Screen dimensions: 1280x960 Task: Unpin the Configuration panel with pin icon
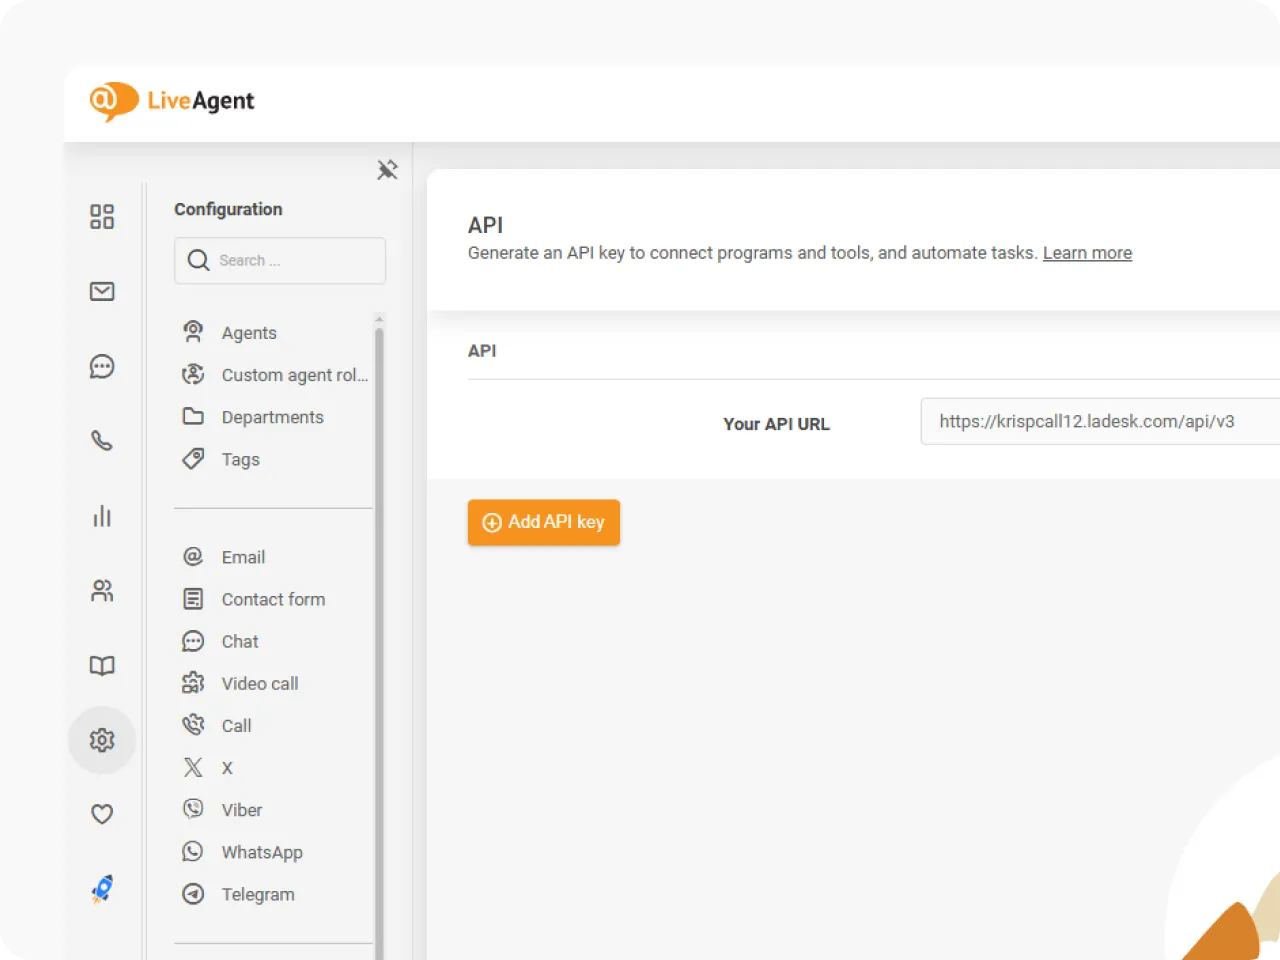click(x=387, y=169)
